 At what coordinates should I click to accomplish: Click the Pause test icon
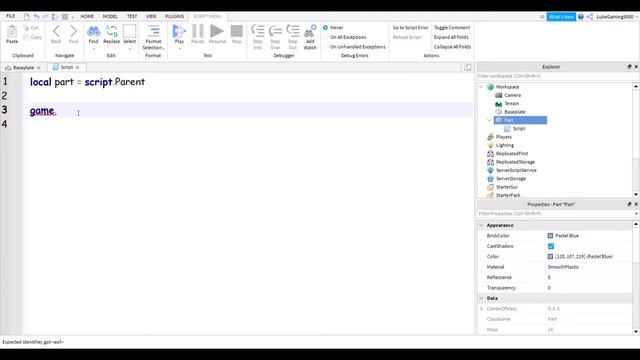pyautogui.click(x=198, y=31)
